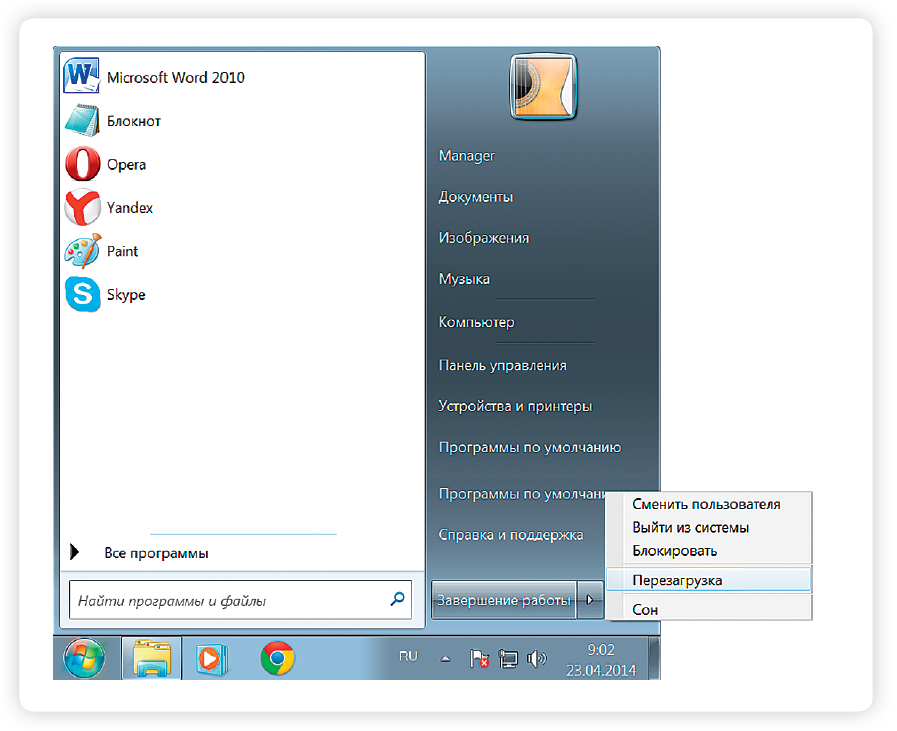Open shutdown options arrow button
The height and width of the screenshot is (731, 897).
point(590,599)
